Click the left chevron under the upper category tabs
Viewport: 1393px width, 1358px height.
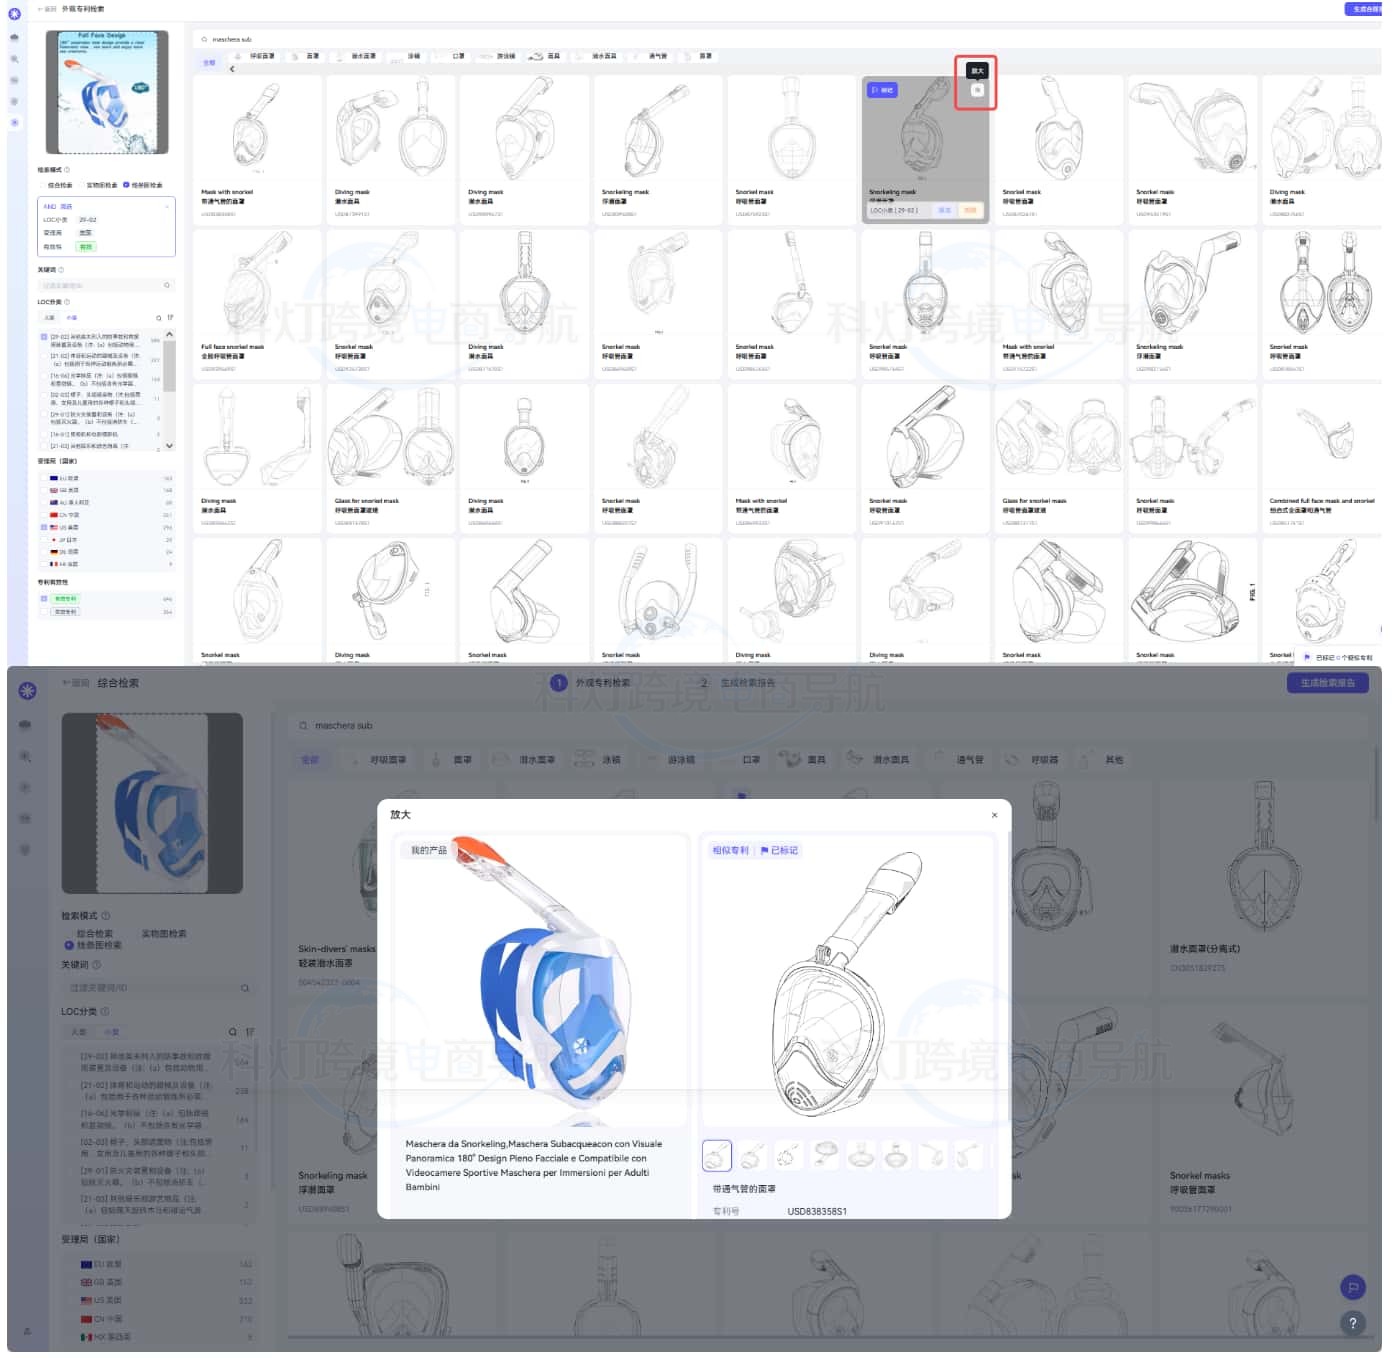(233, 70)
